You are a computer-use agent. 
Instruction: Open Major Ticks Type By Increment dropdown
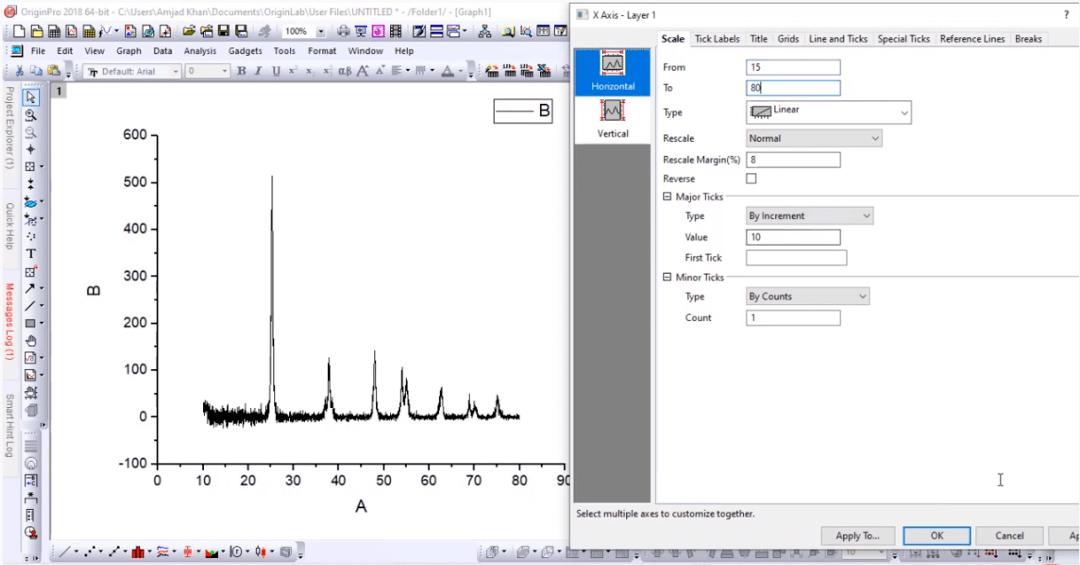810,216
